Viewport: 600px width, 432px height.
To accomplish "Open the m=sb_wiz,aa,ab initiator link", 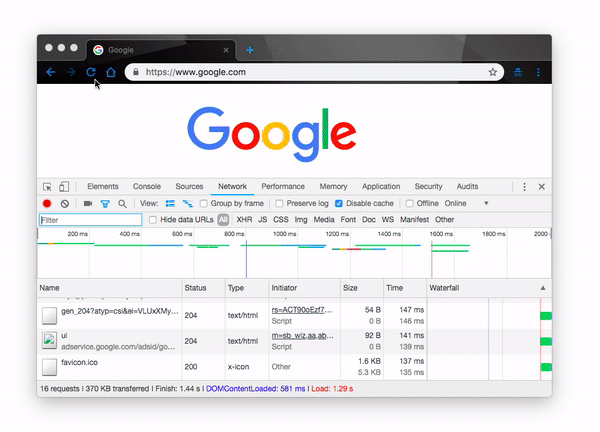I will point(303,336).
